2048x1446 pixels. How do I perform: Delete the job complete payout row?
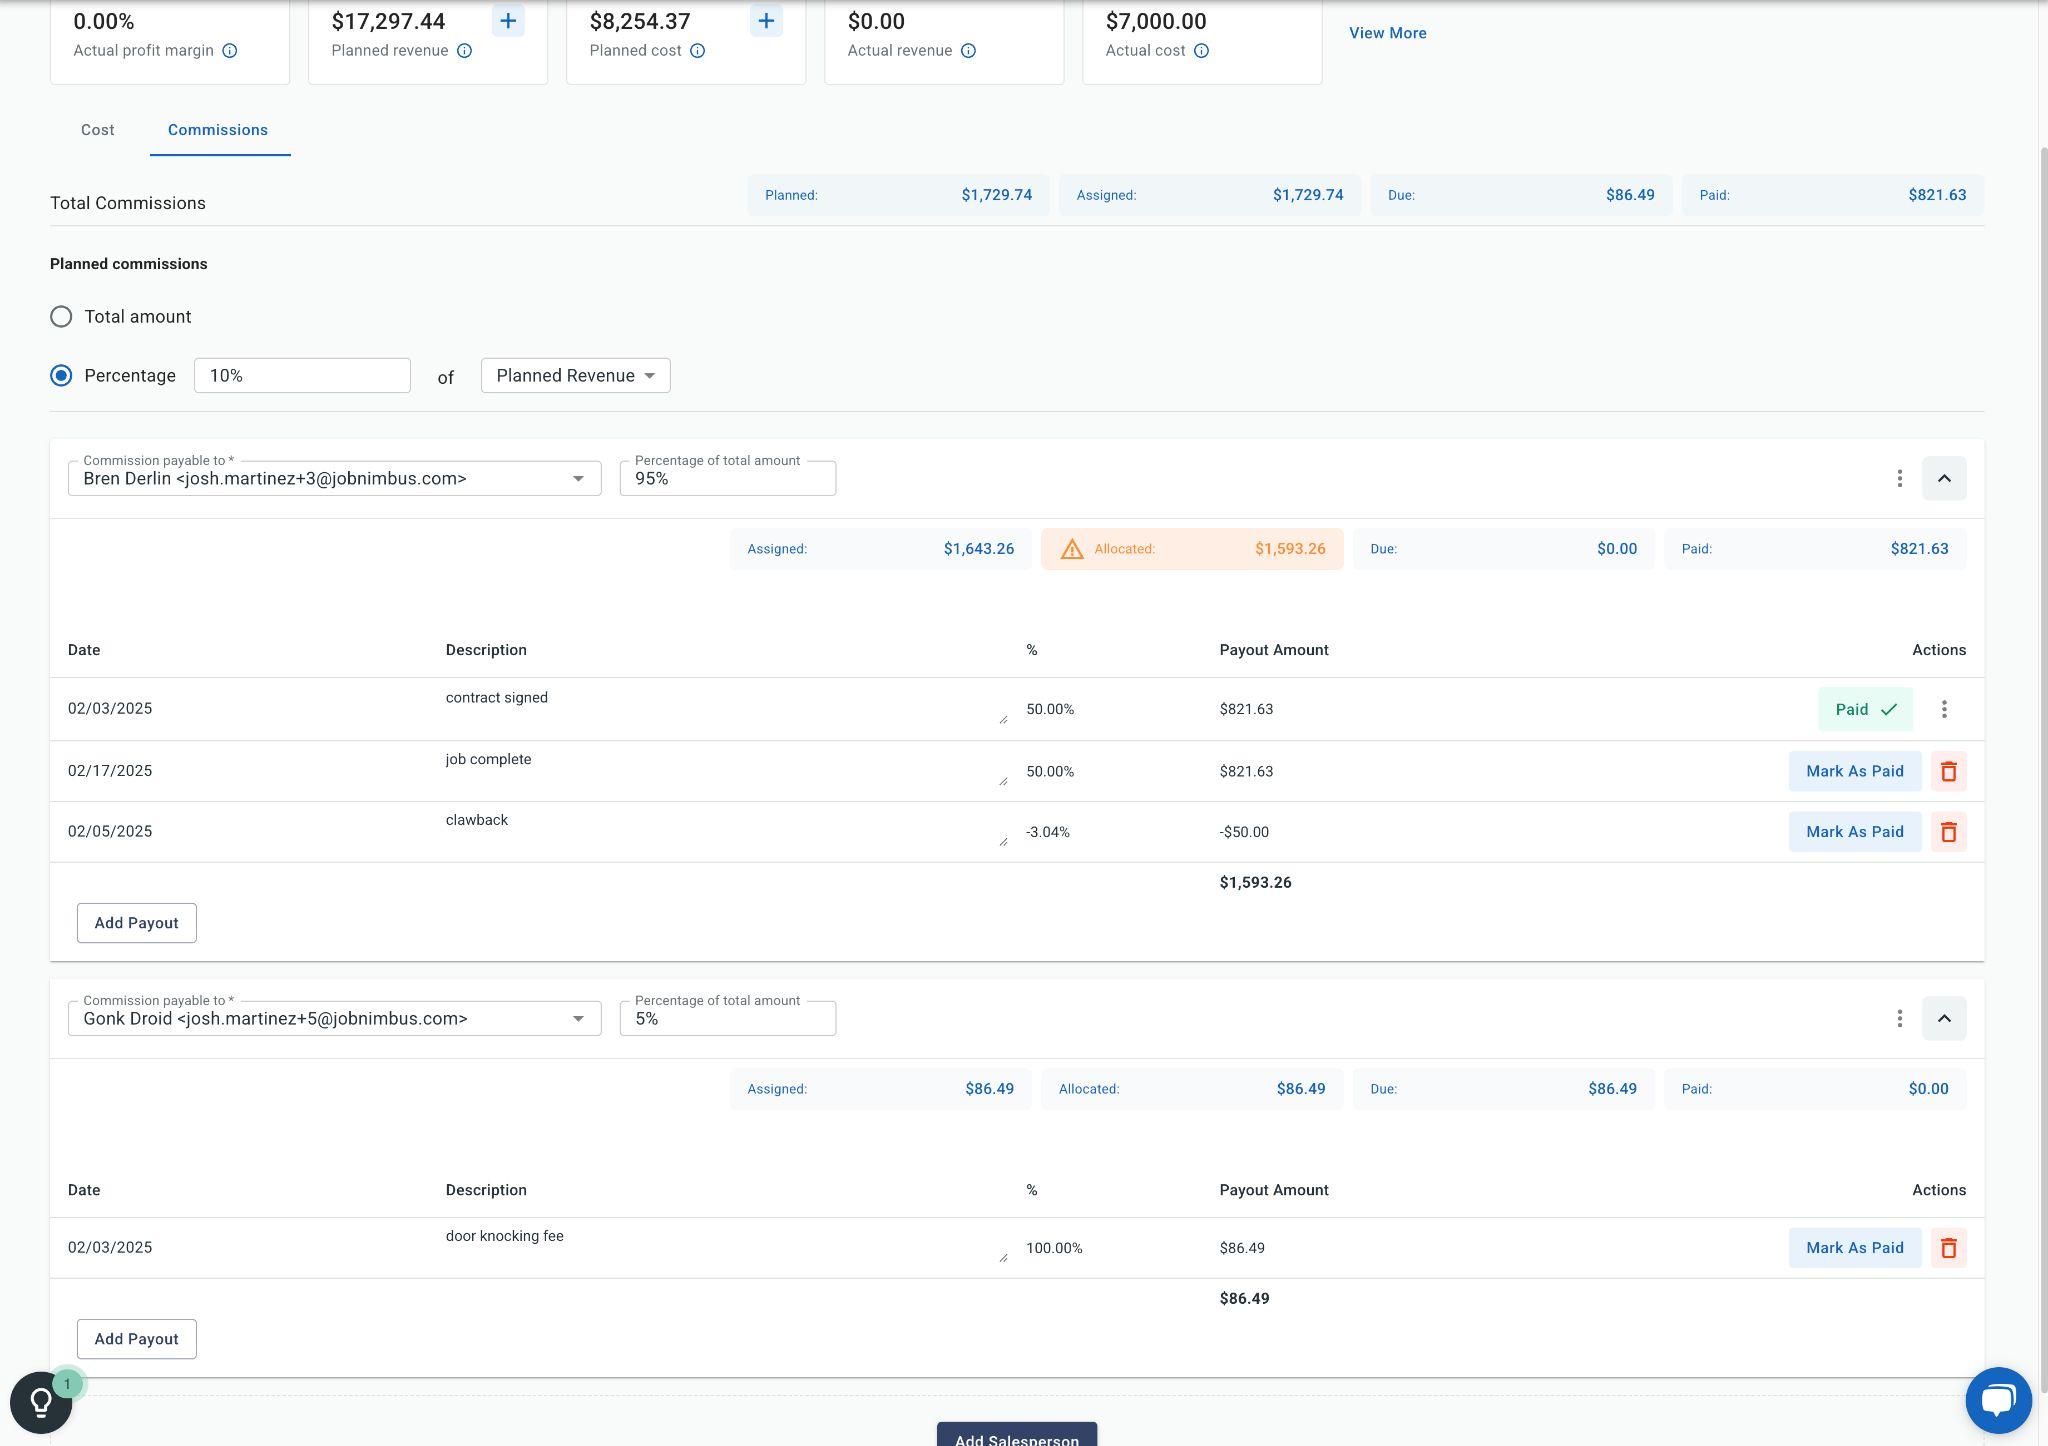click(1948, 771)
